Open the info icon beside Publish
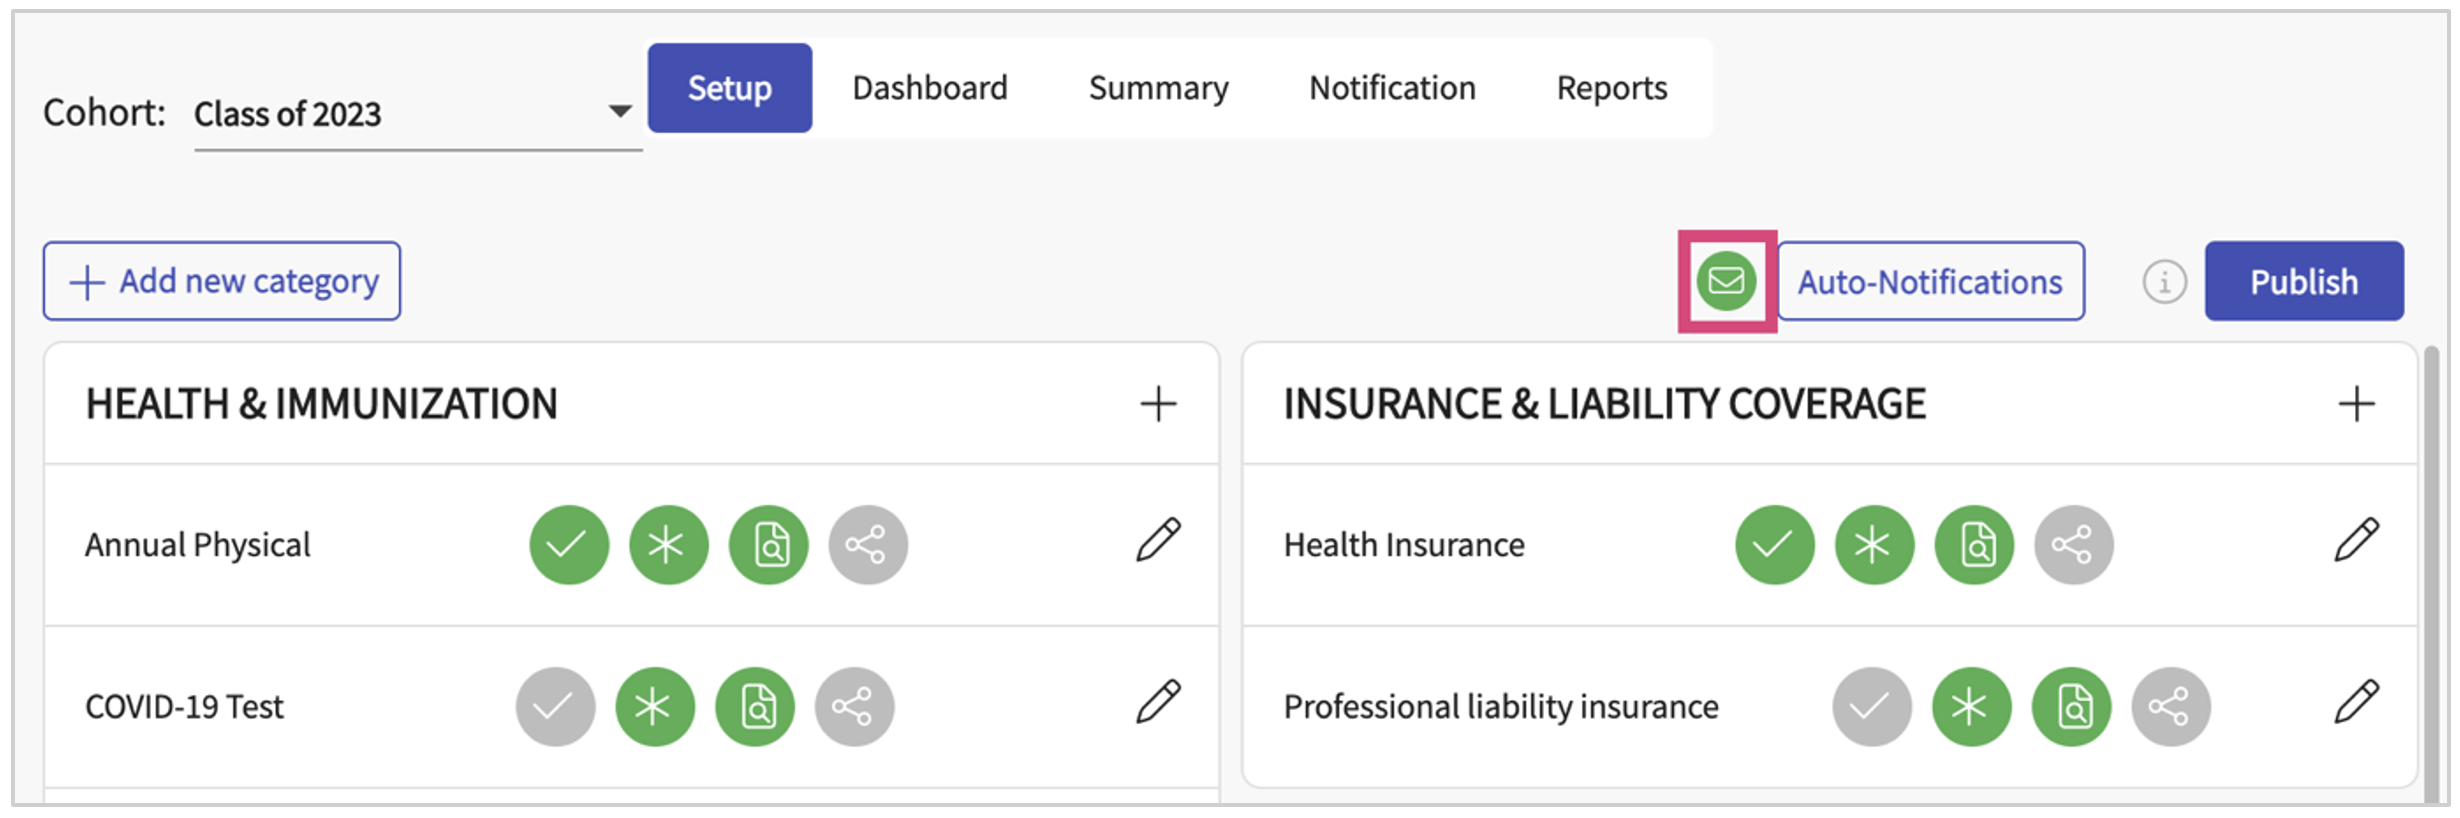This screenshot has width=2460, height=818. click(x=2164, y=282)
